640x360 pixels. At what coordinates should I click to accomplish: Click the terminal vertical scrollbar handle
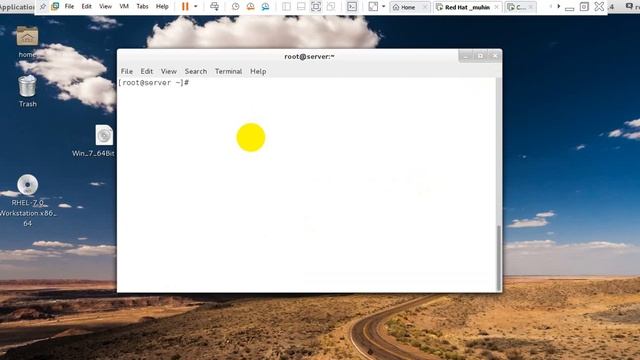tap(498, 257)
